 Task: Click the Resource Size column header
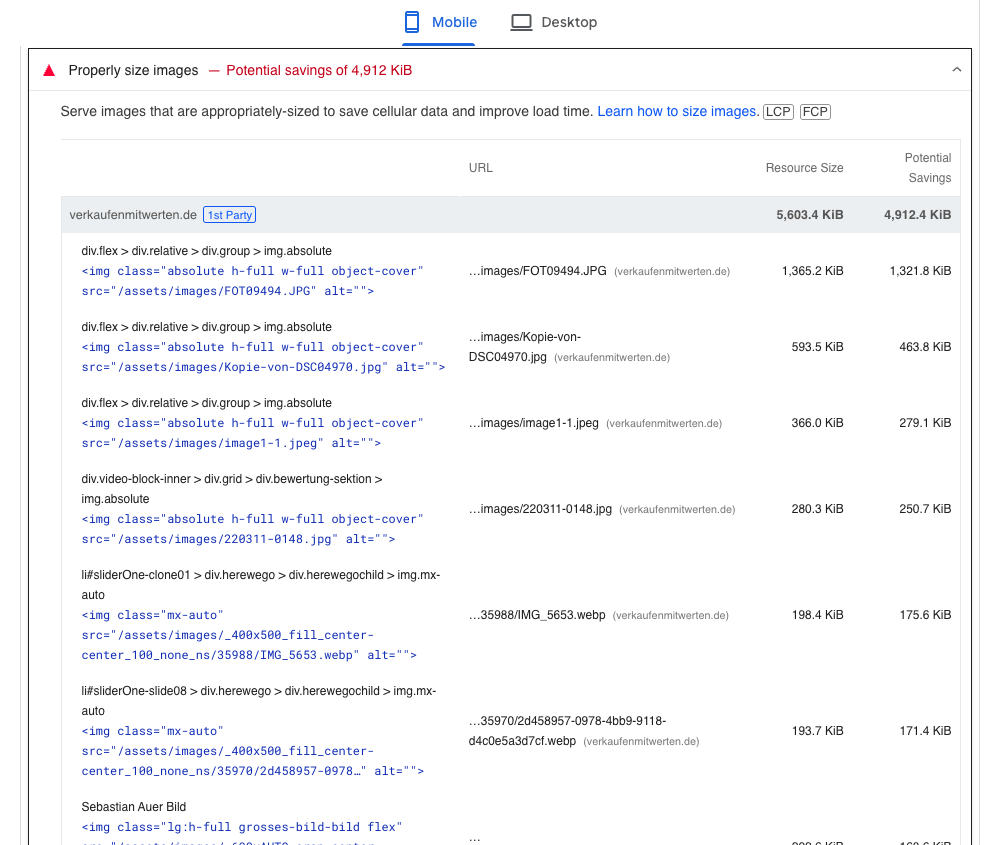point(804,168)
